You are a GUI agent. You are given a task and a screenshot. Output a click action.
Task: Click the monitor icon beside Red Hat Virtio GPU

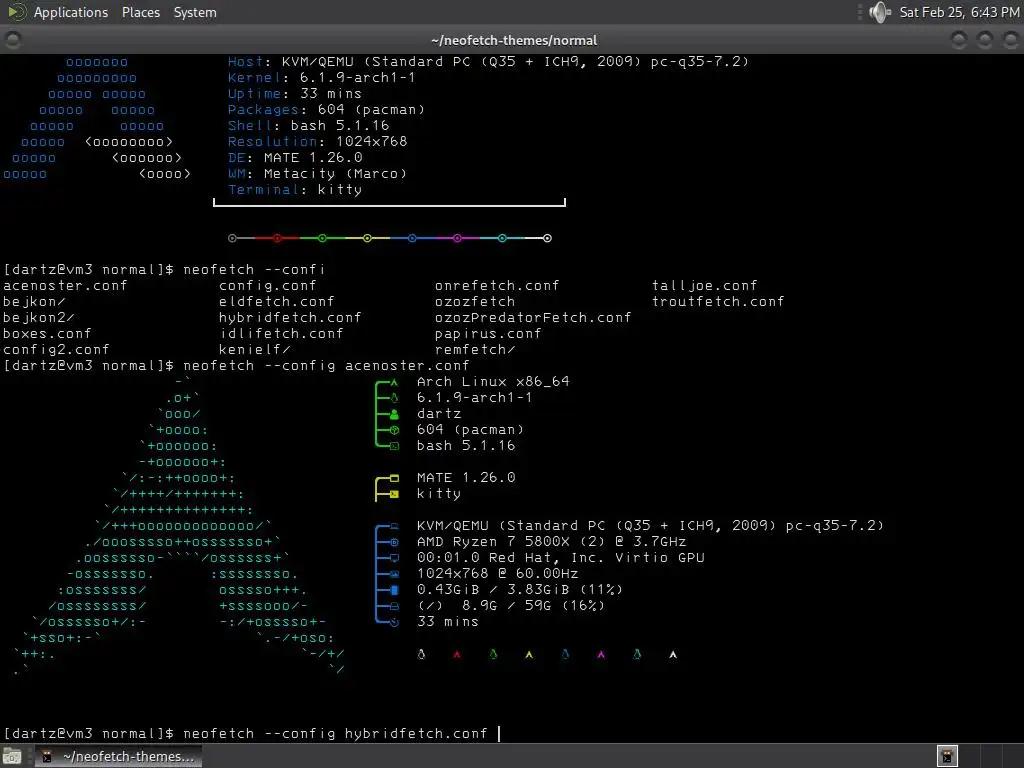point(394,558)
